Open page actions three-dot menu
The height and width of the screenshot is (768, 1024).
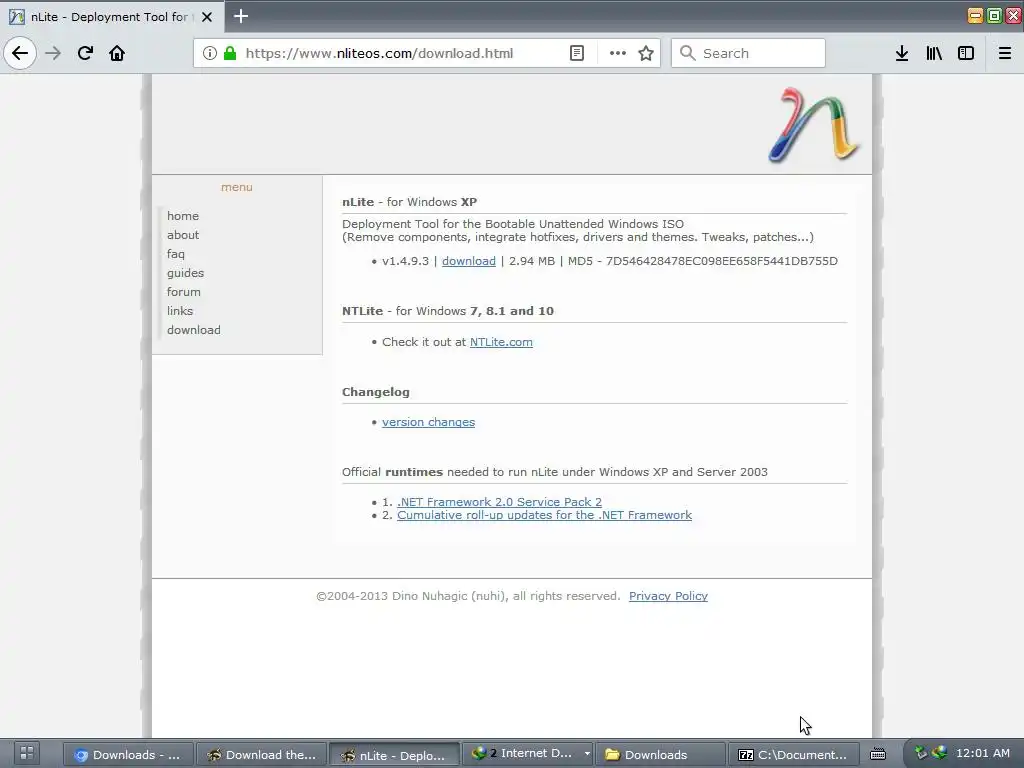[618, 53]
